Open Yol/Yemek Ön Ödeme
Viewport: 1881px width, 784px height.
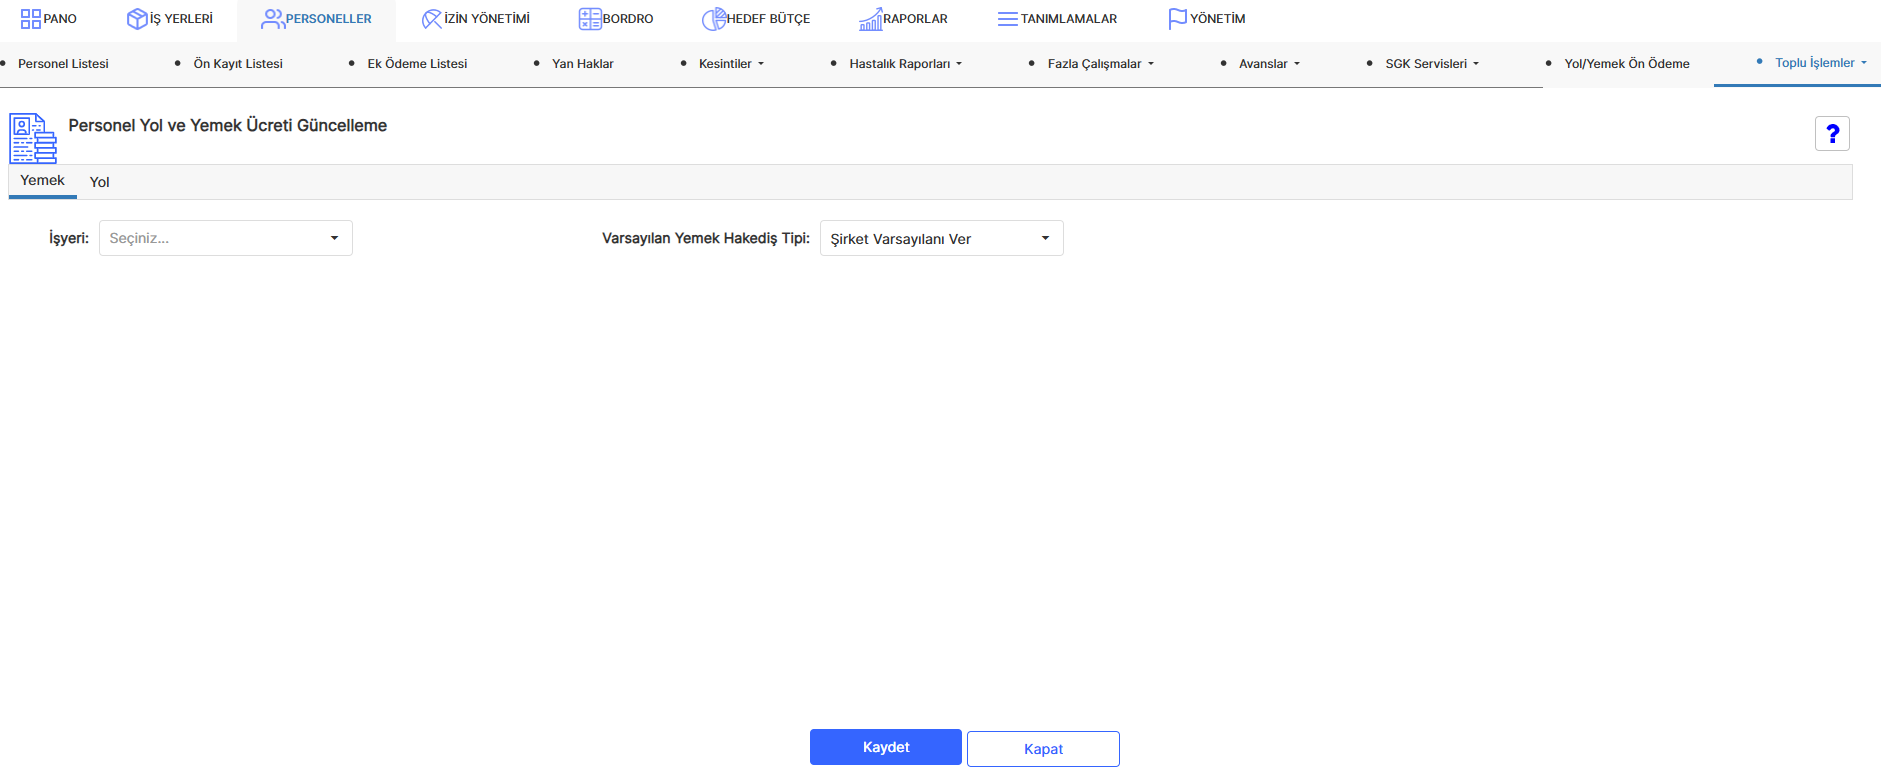(x=1627, y=64)
